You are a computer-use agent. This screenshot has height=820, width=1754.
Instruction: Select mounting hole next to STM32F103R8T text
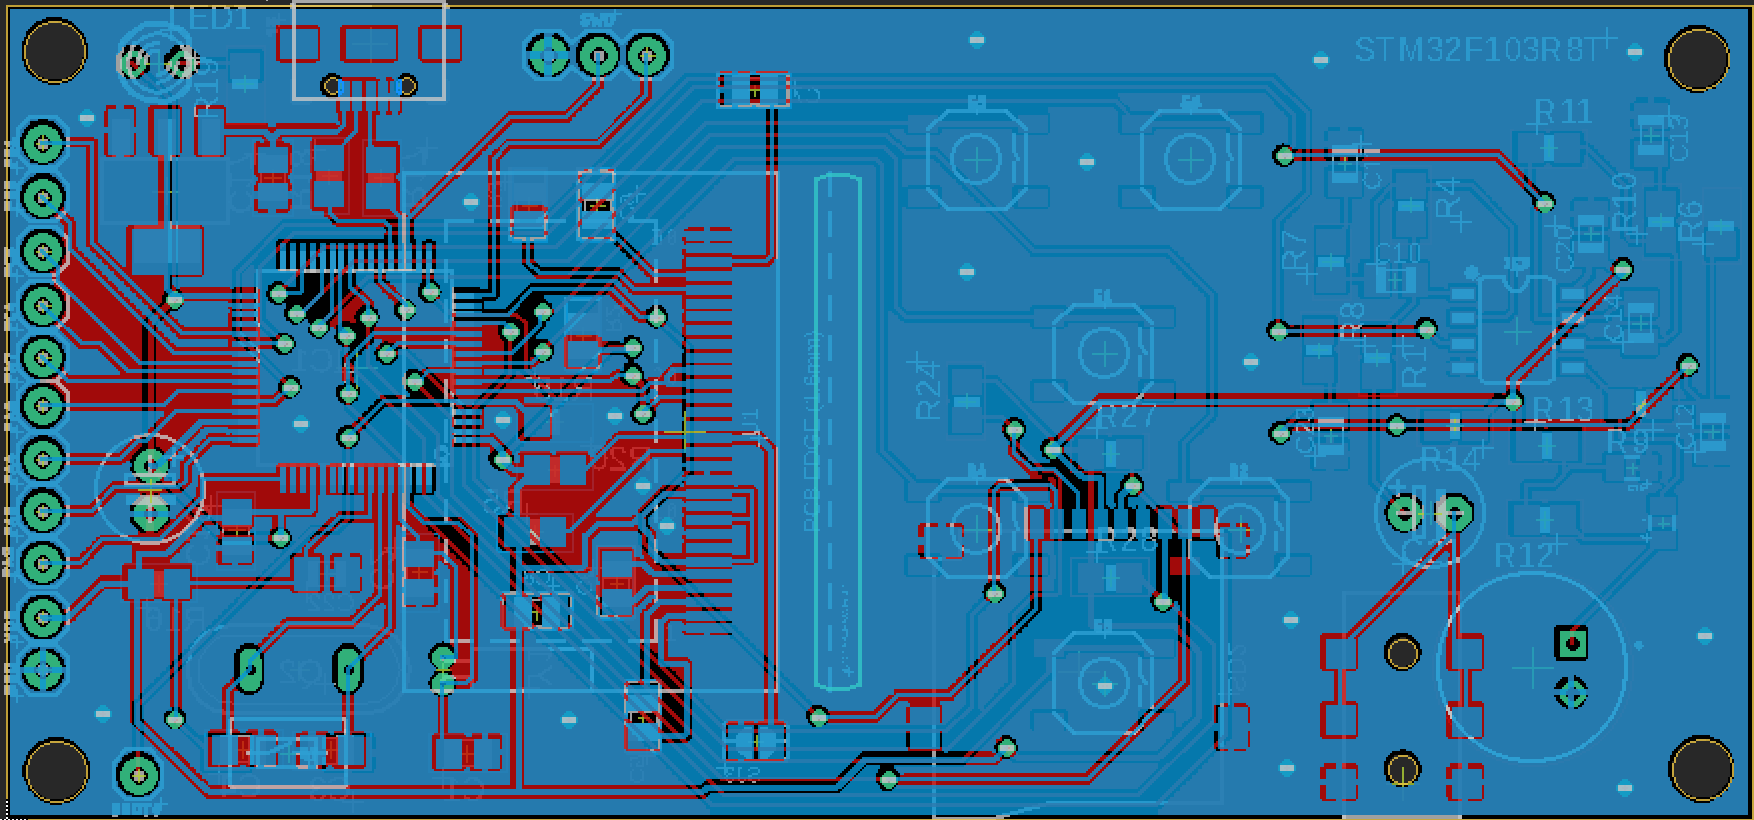(x=1697, y=59)
